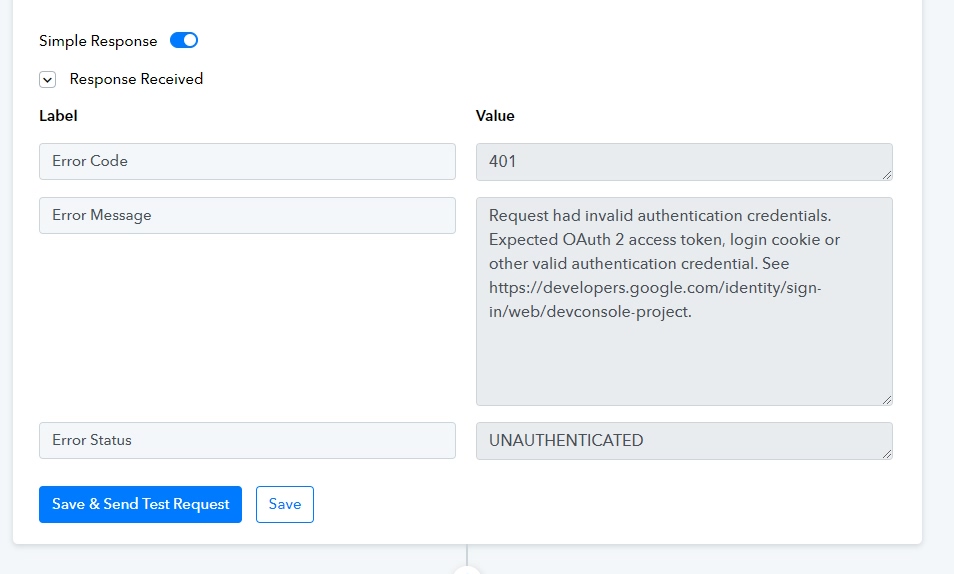Click Save & Send Test Request button
Viewport: 954px width, 574px height.
pos(141,504)
